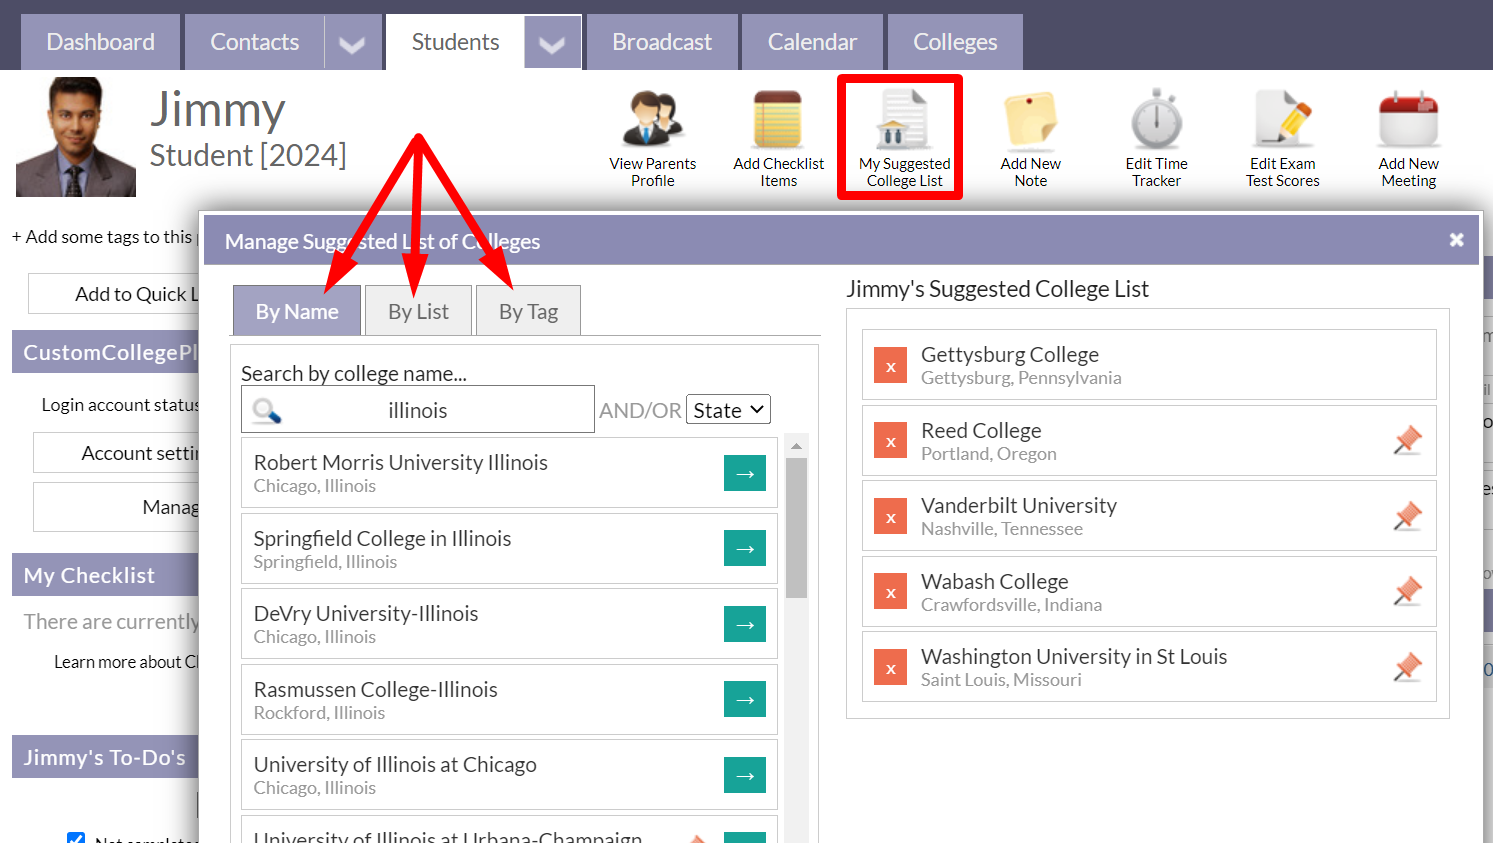This screenshot has width=1493, height=843.
Task: Switch to By Name tab
Action: [x=297, y=311]
